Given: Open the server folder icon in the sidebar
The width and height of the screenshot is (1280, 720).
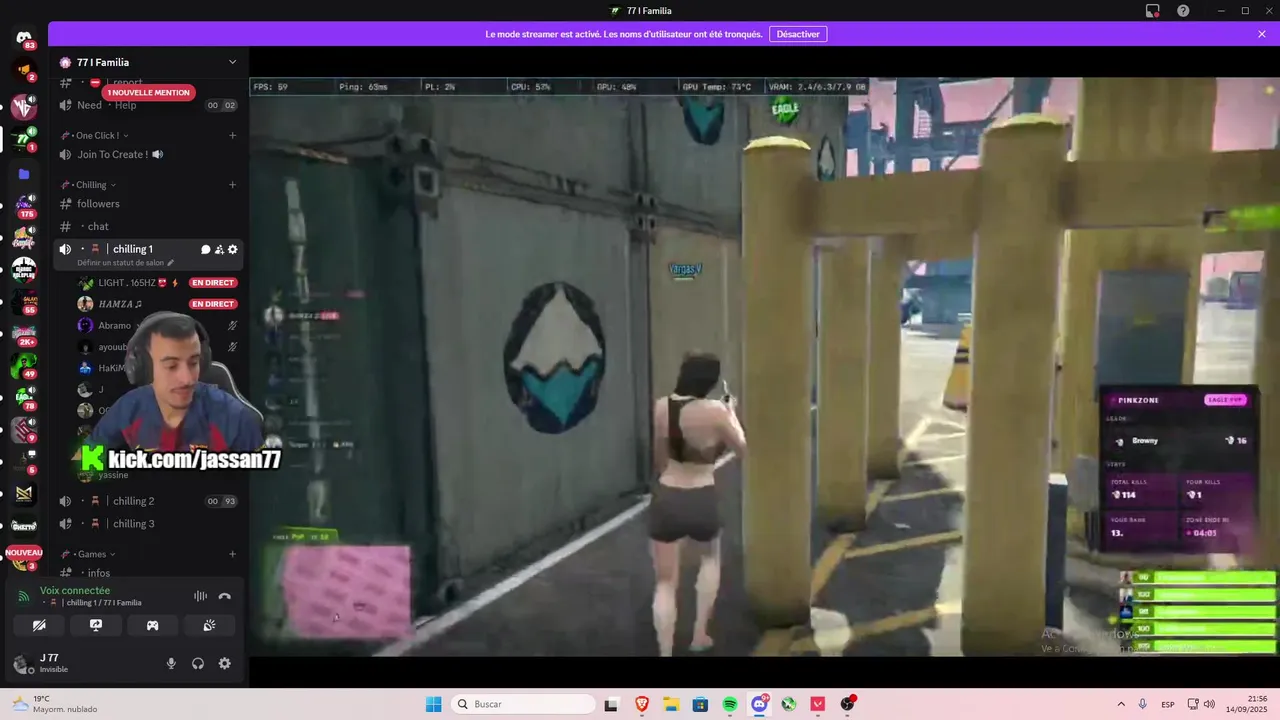Looking at the screenshot, I should click(24, 174).
